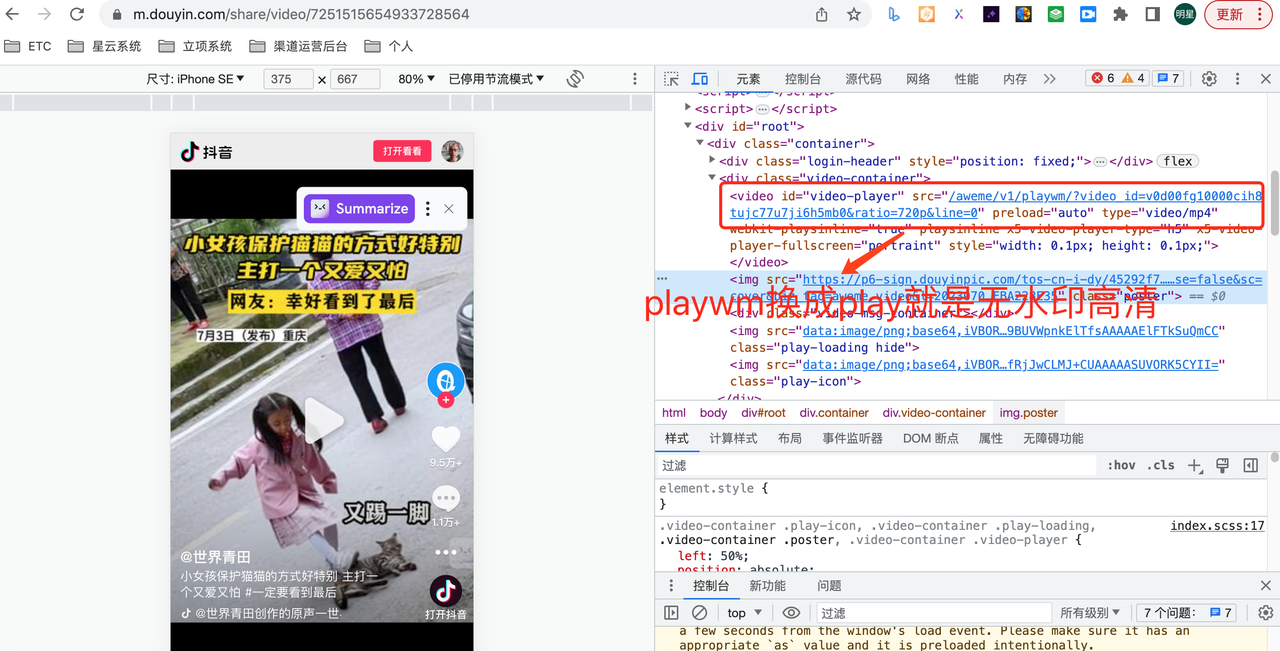The image size is (1280, 651).
Task: Reload the page
Action: click(x=77, y=15)
